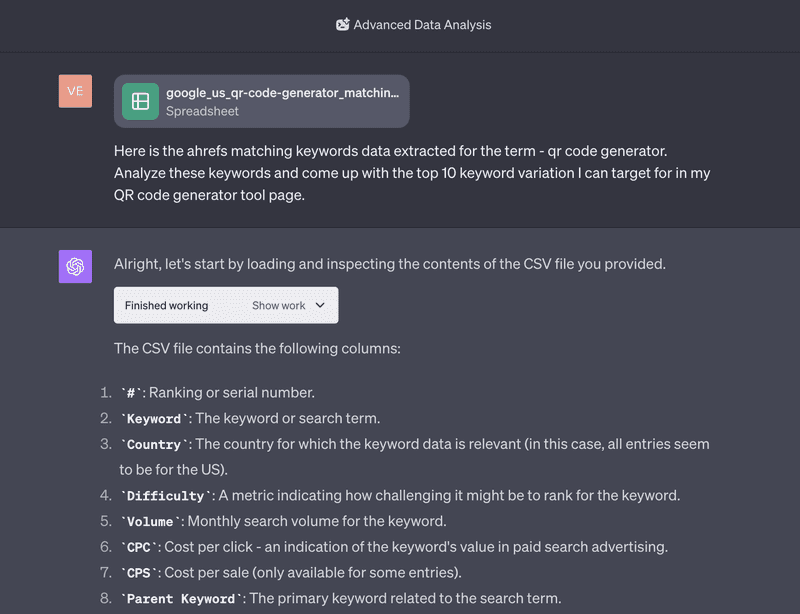Click the VE user avatar
800x614 pixels.
pos(76,91)
